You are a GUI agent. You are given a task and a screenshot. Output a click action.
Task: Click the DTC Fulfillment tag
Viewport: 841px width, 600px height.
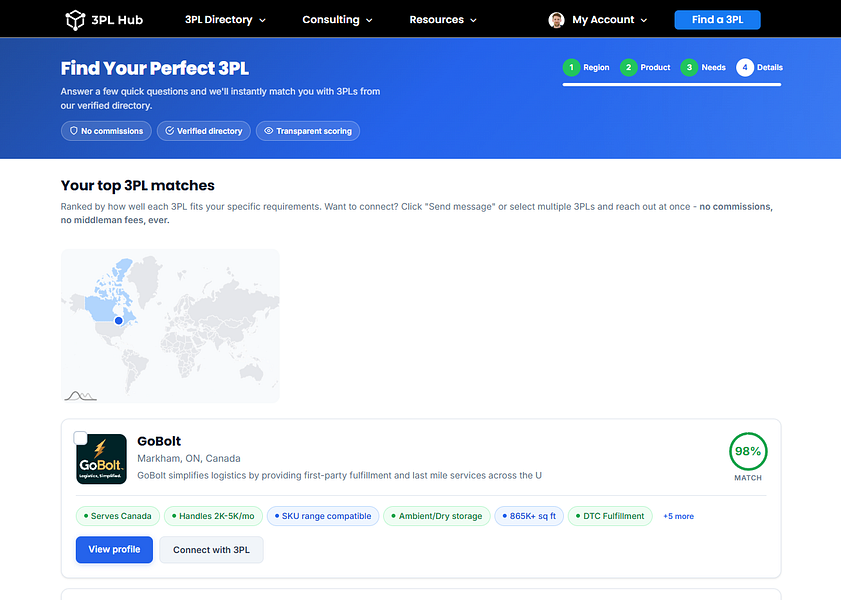tap(610, 516)
